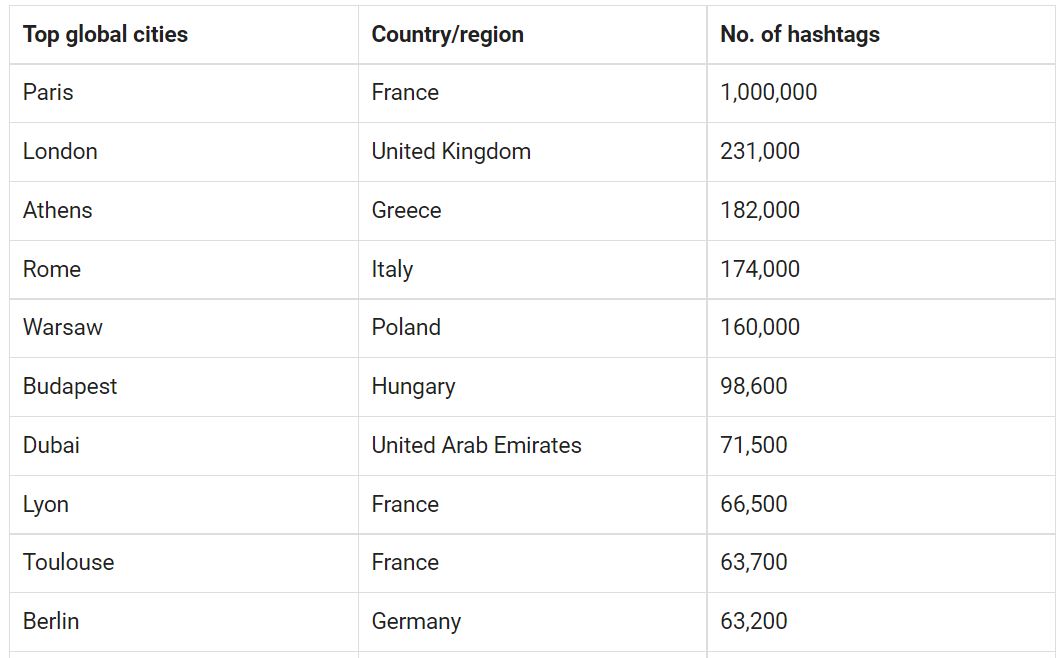Click the 'United Kingdom' country cell
The image size is (1061, 658).
[x=533, y=152]
